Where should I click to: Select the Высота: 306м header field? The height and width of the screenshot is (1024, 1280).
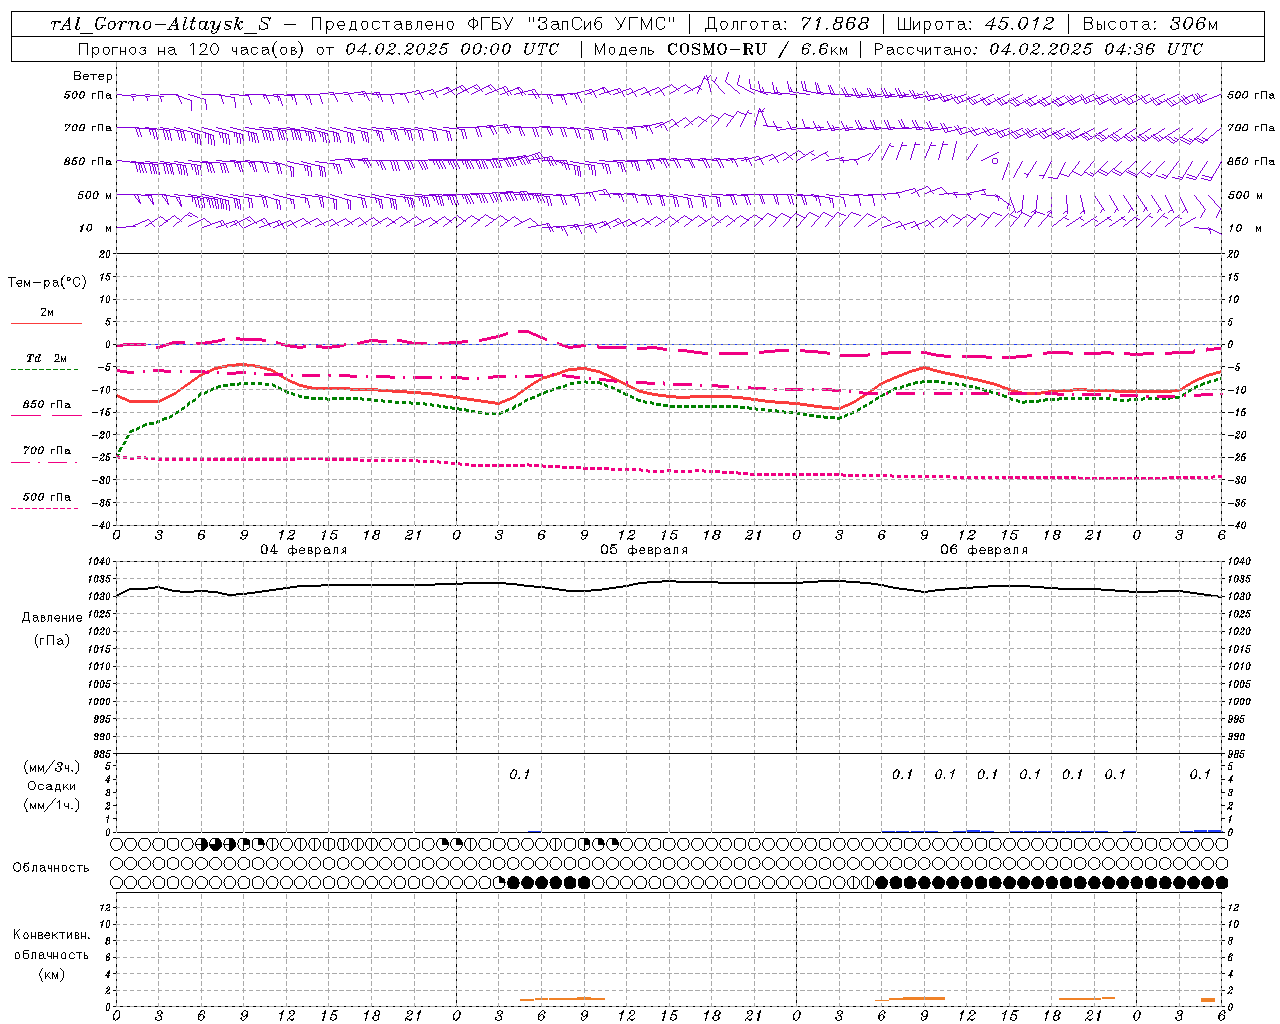click(1151, 24)
